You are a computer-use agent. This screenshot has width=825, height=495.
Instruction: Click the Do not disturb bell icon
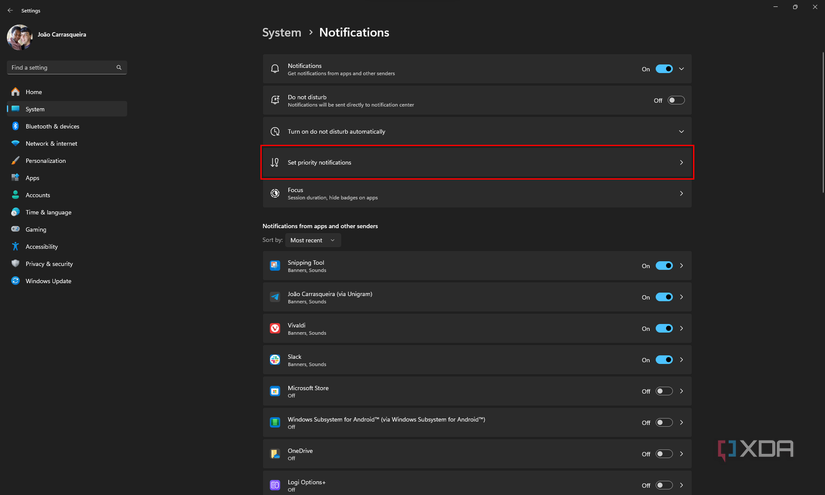[275, 100]
